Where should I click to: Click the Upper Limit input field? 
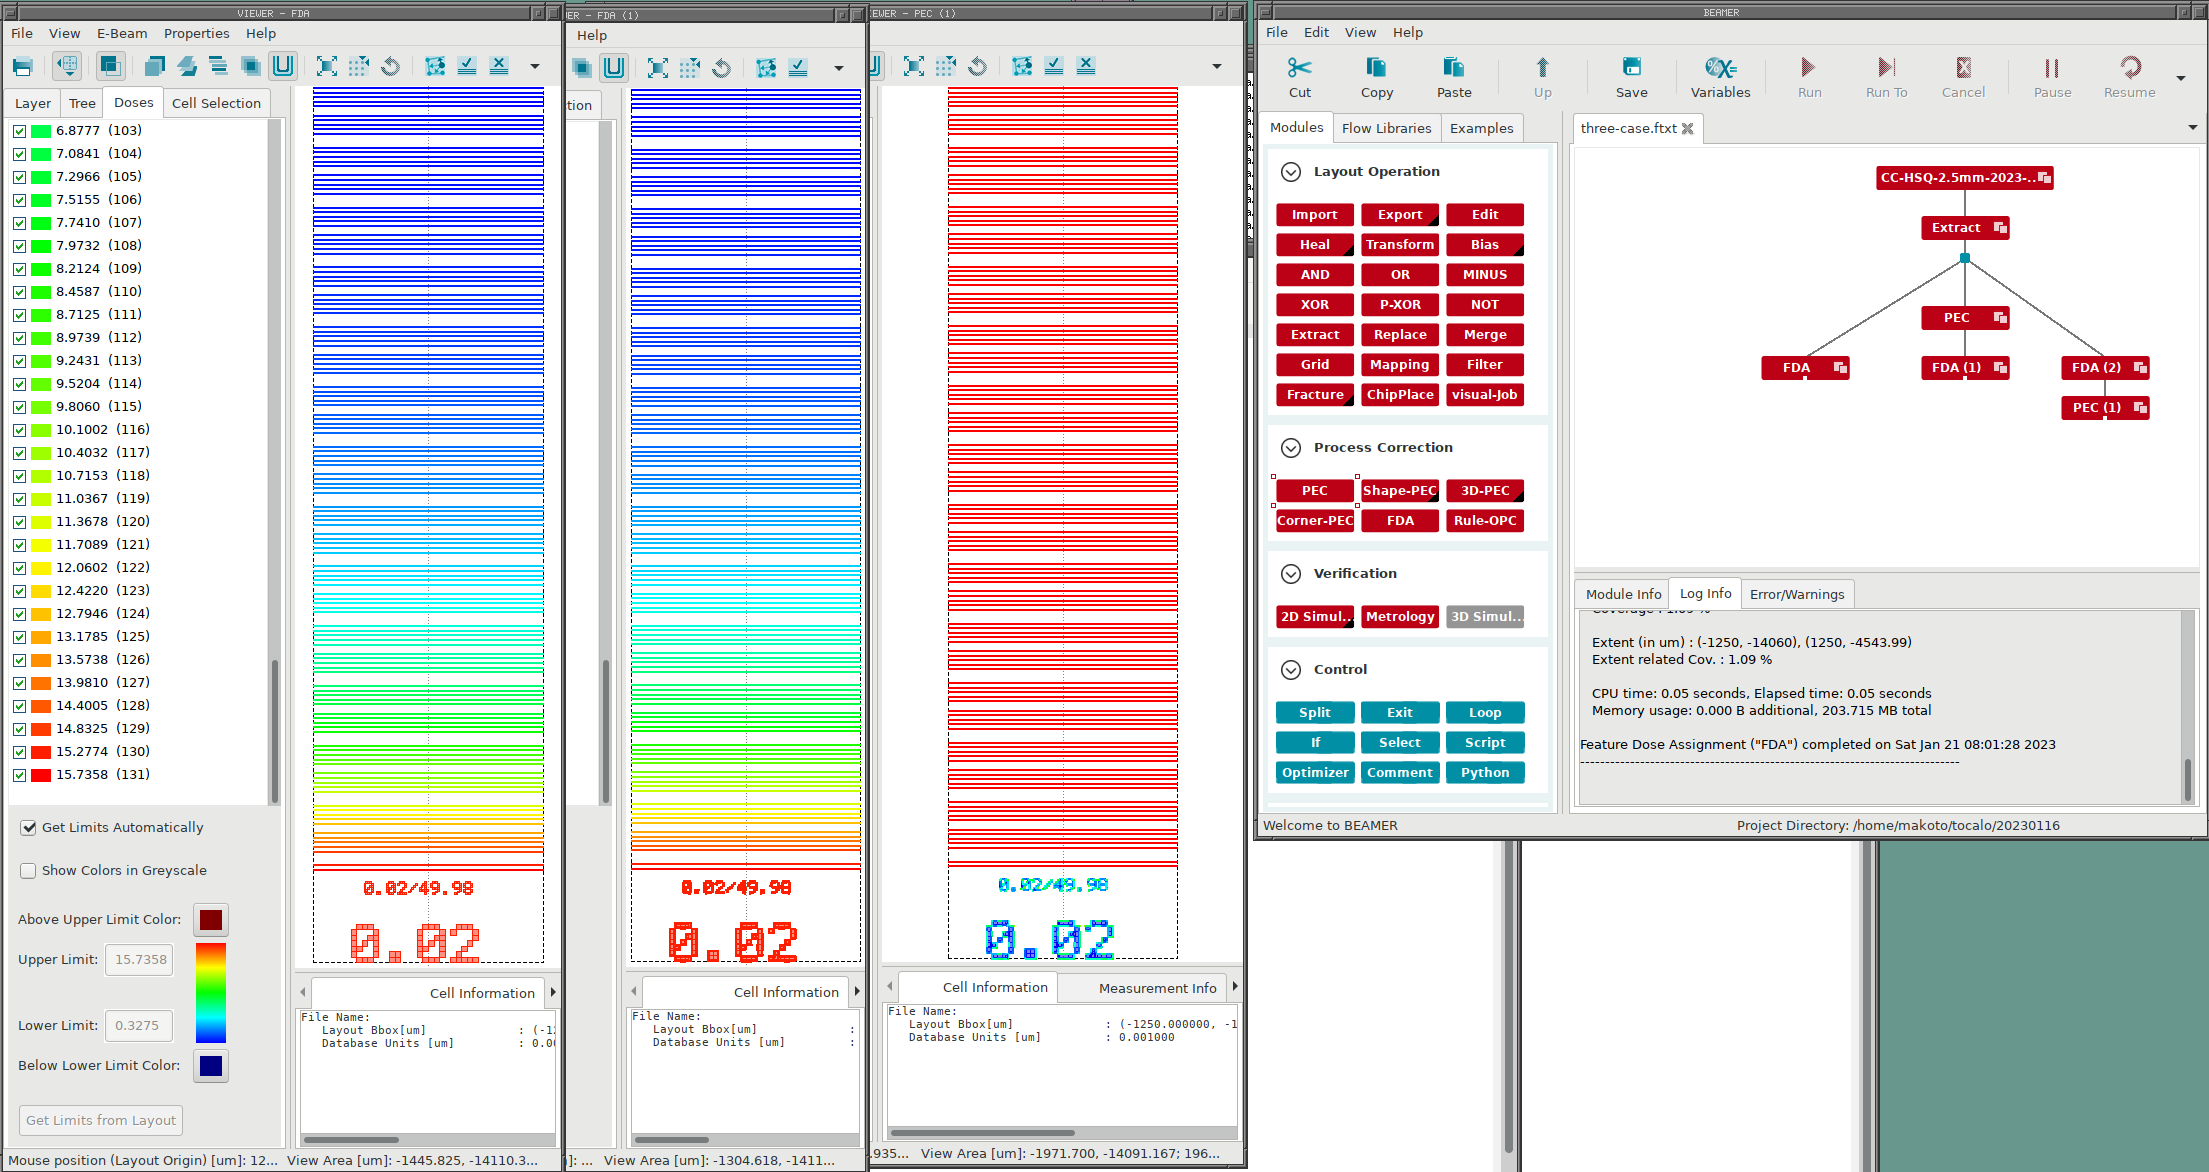click(140, 960)
